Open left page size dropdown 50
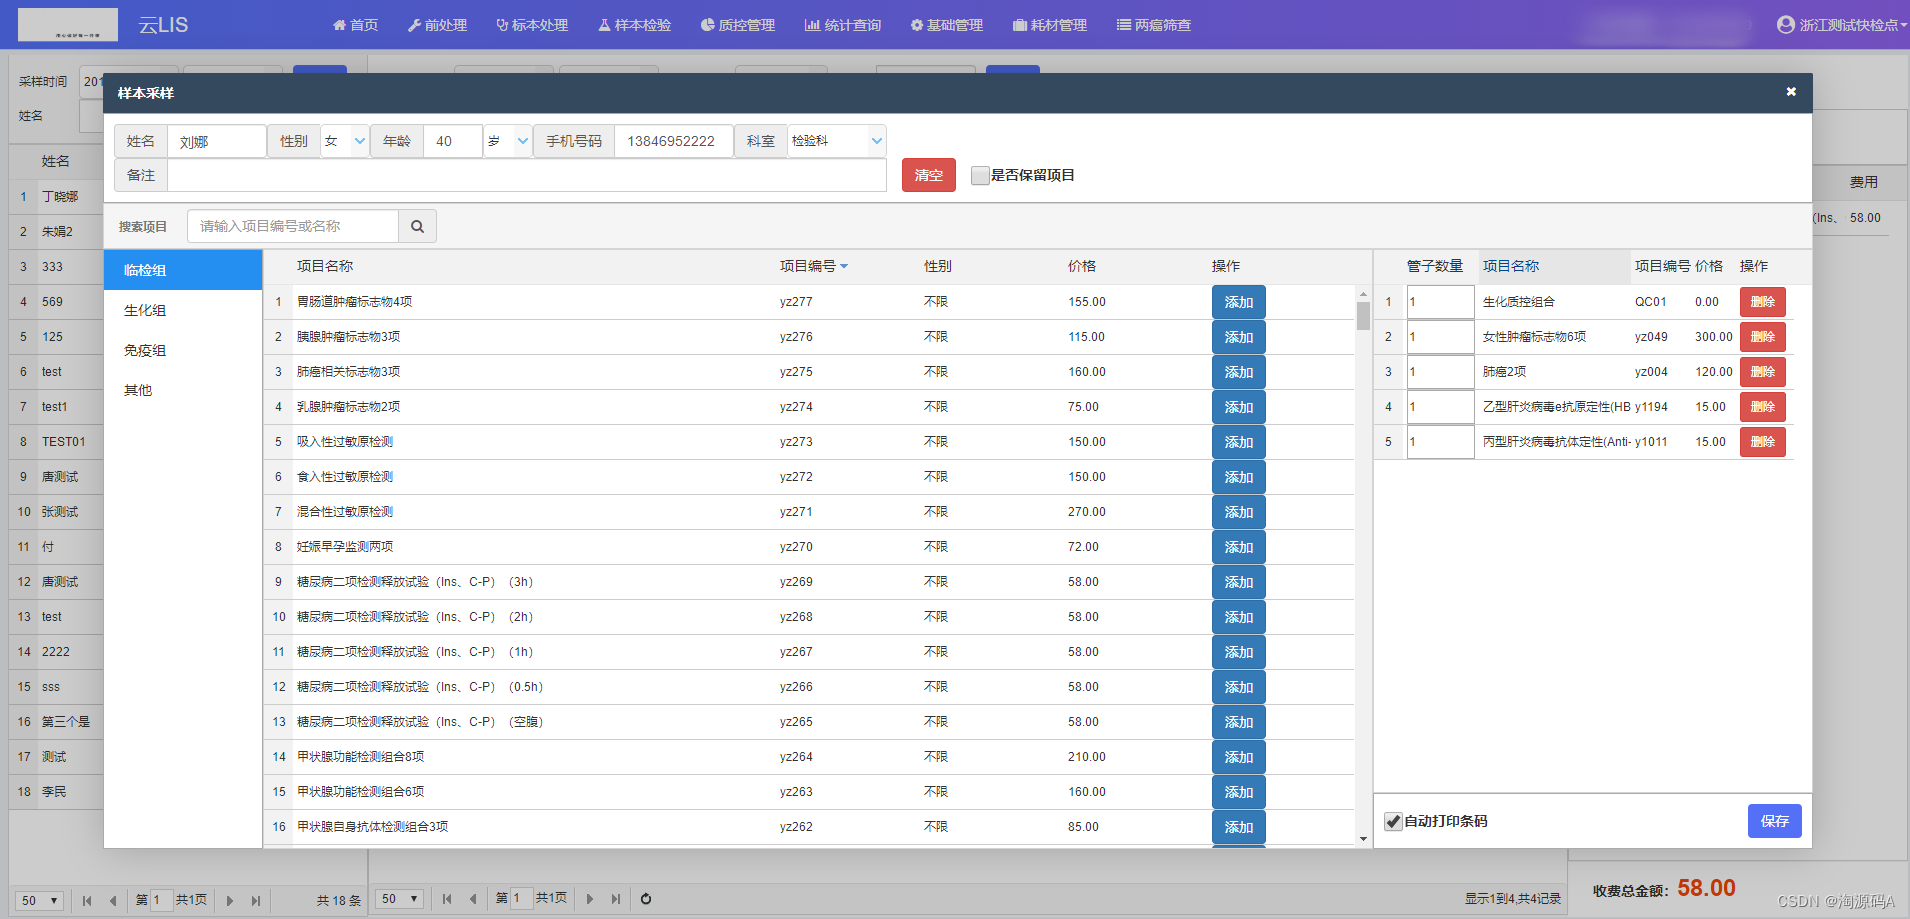Viewport: 1910px width, 919px height. click(x=41, y=900)
